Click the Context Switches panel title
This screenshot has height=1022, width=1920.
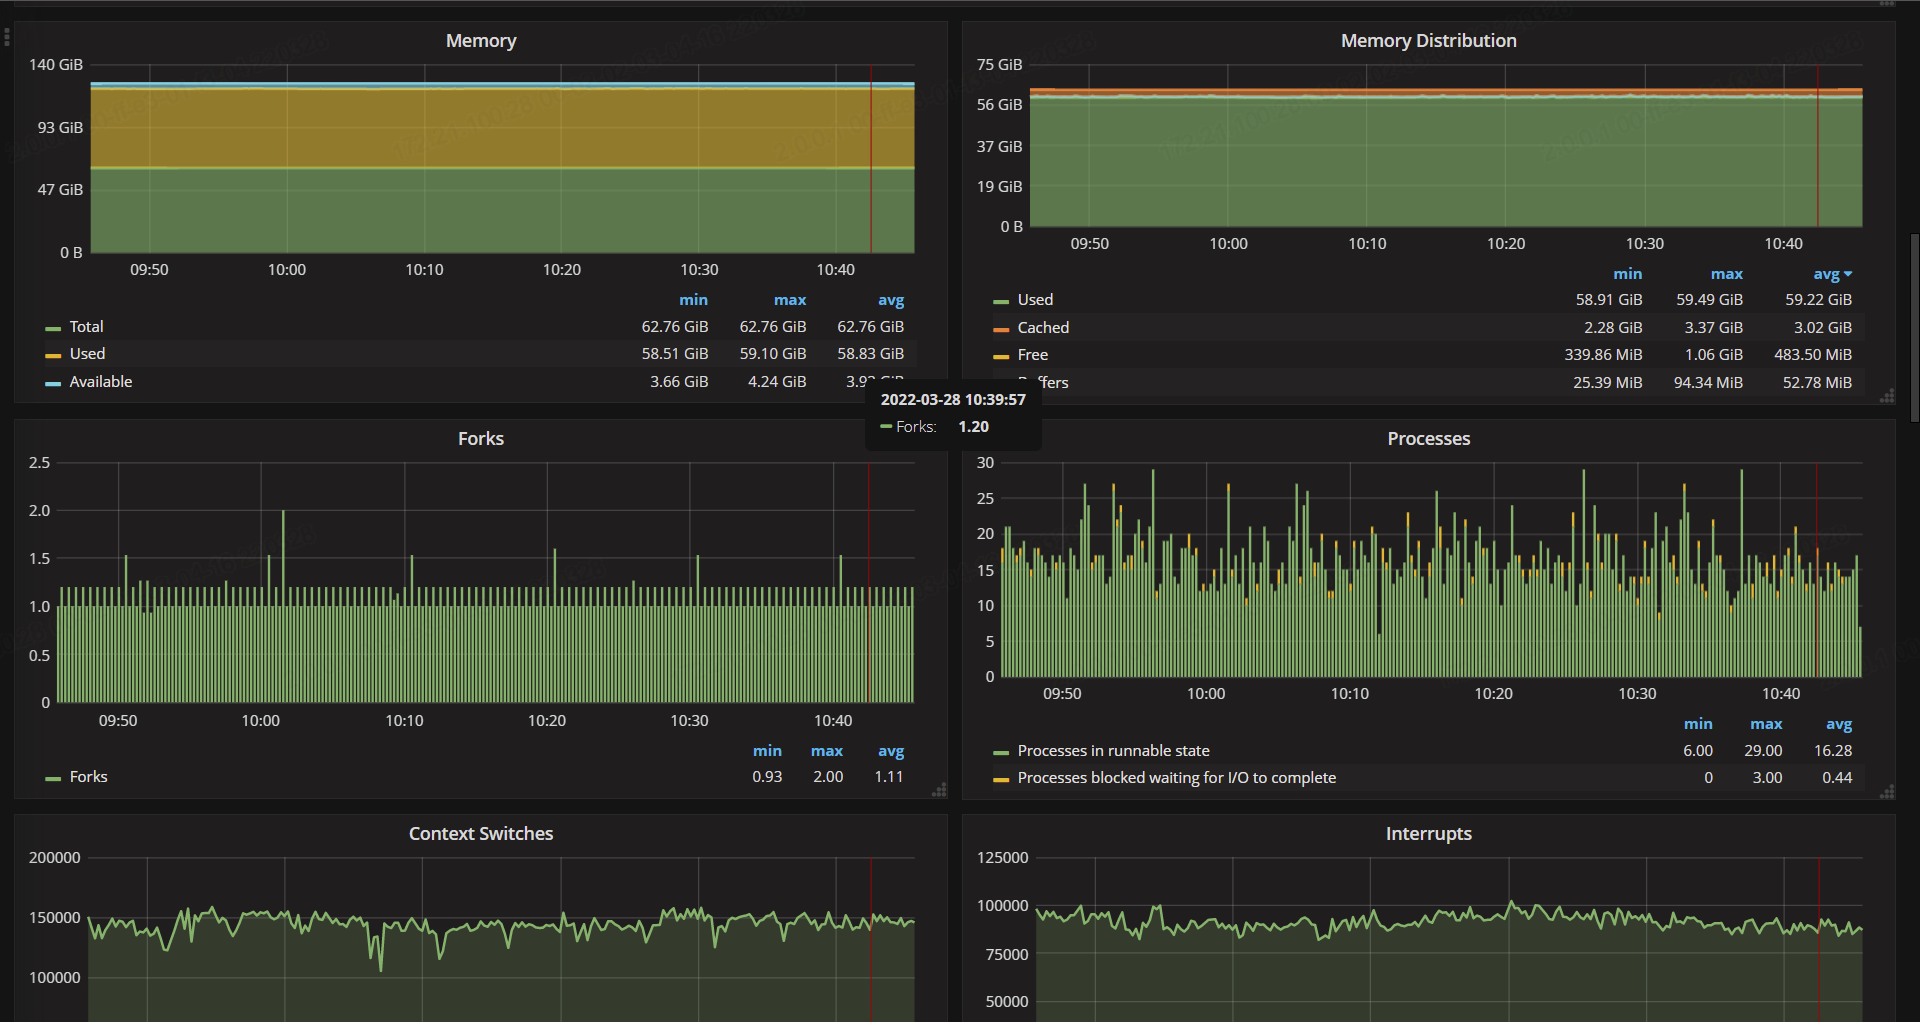coord(481,834)
